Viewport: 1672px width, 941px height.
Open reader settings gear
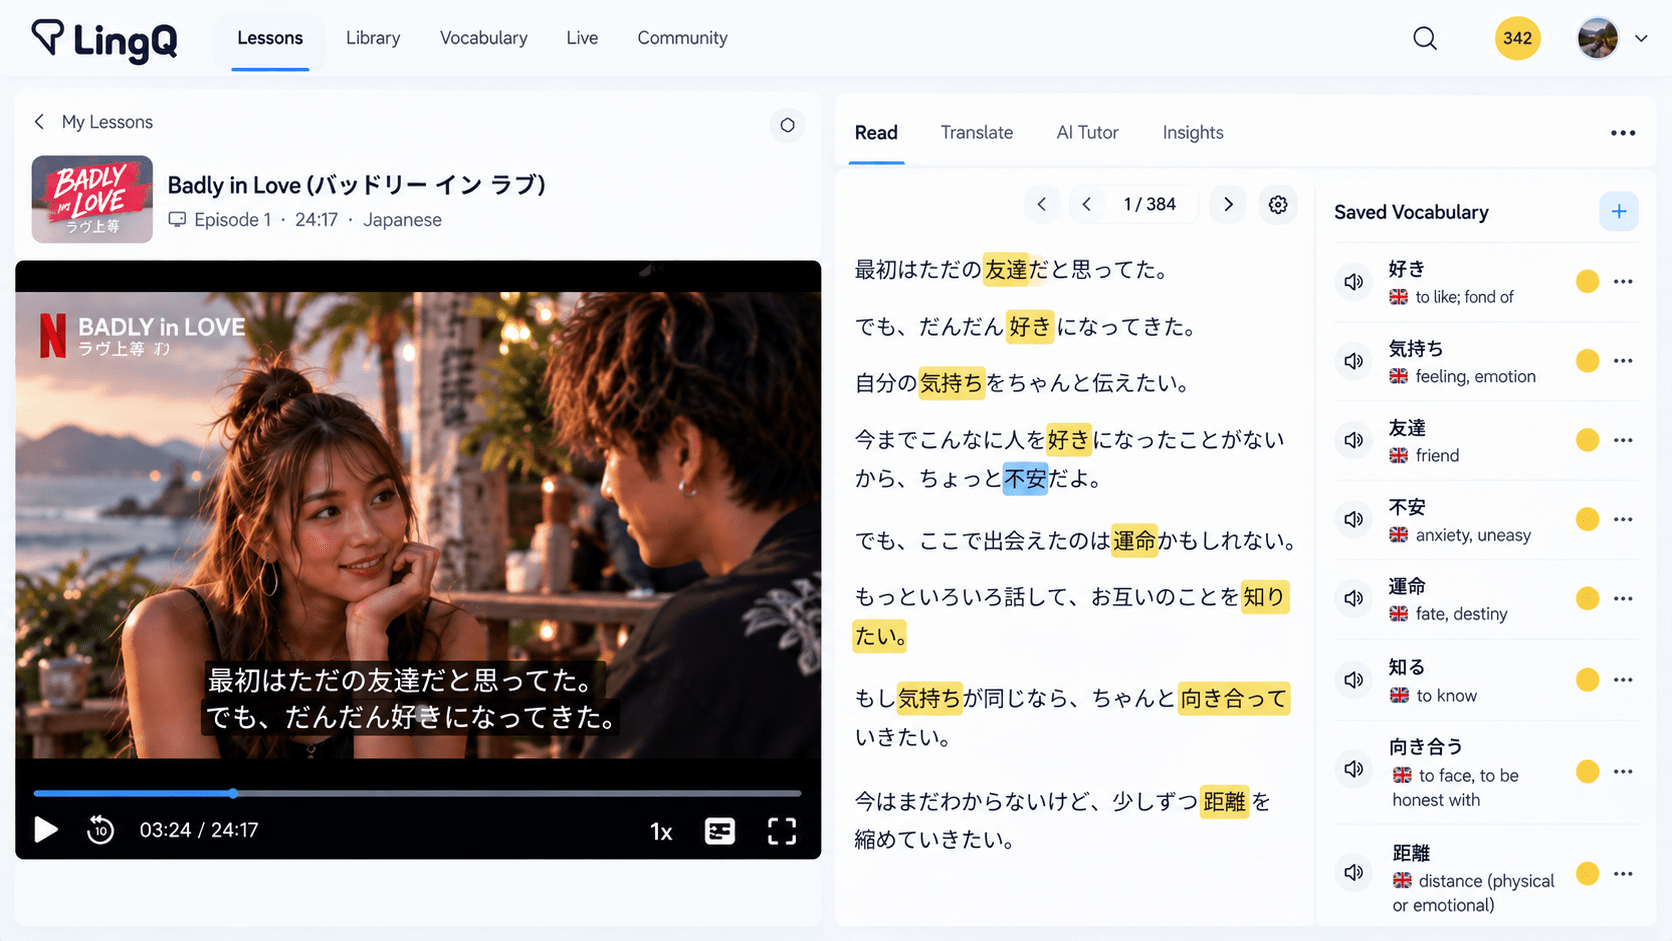[x=1278, y=204]
